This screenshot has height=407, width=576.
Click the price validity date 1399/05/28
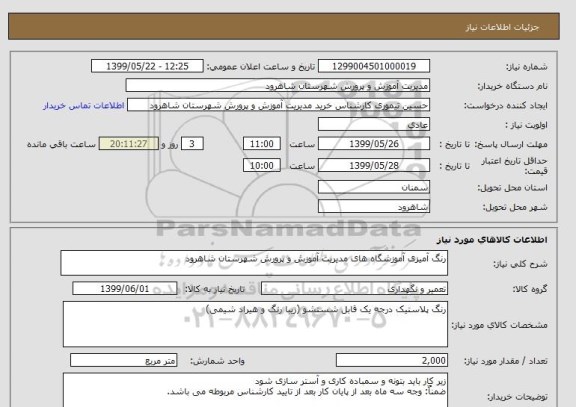374,166
